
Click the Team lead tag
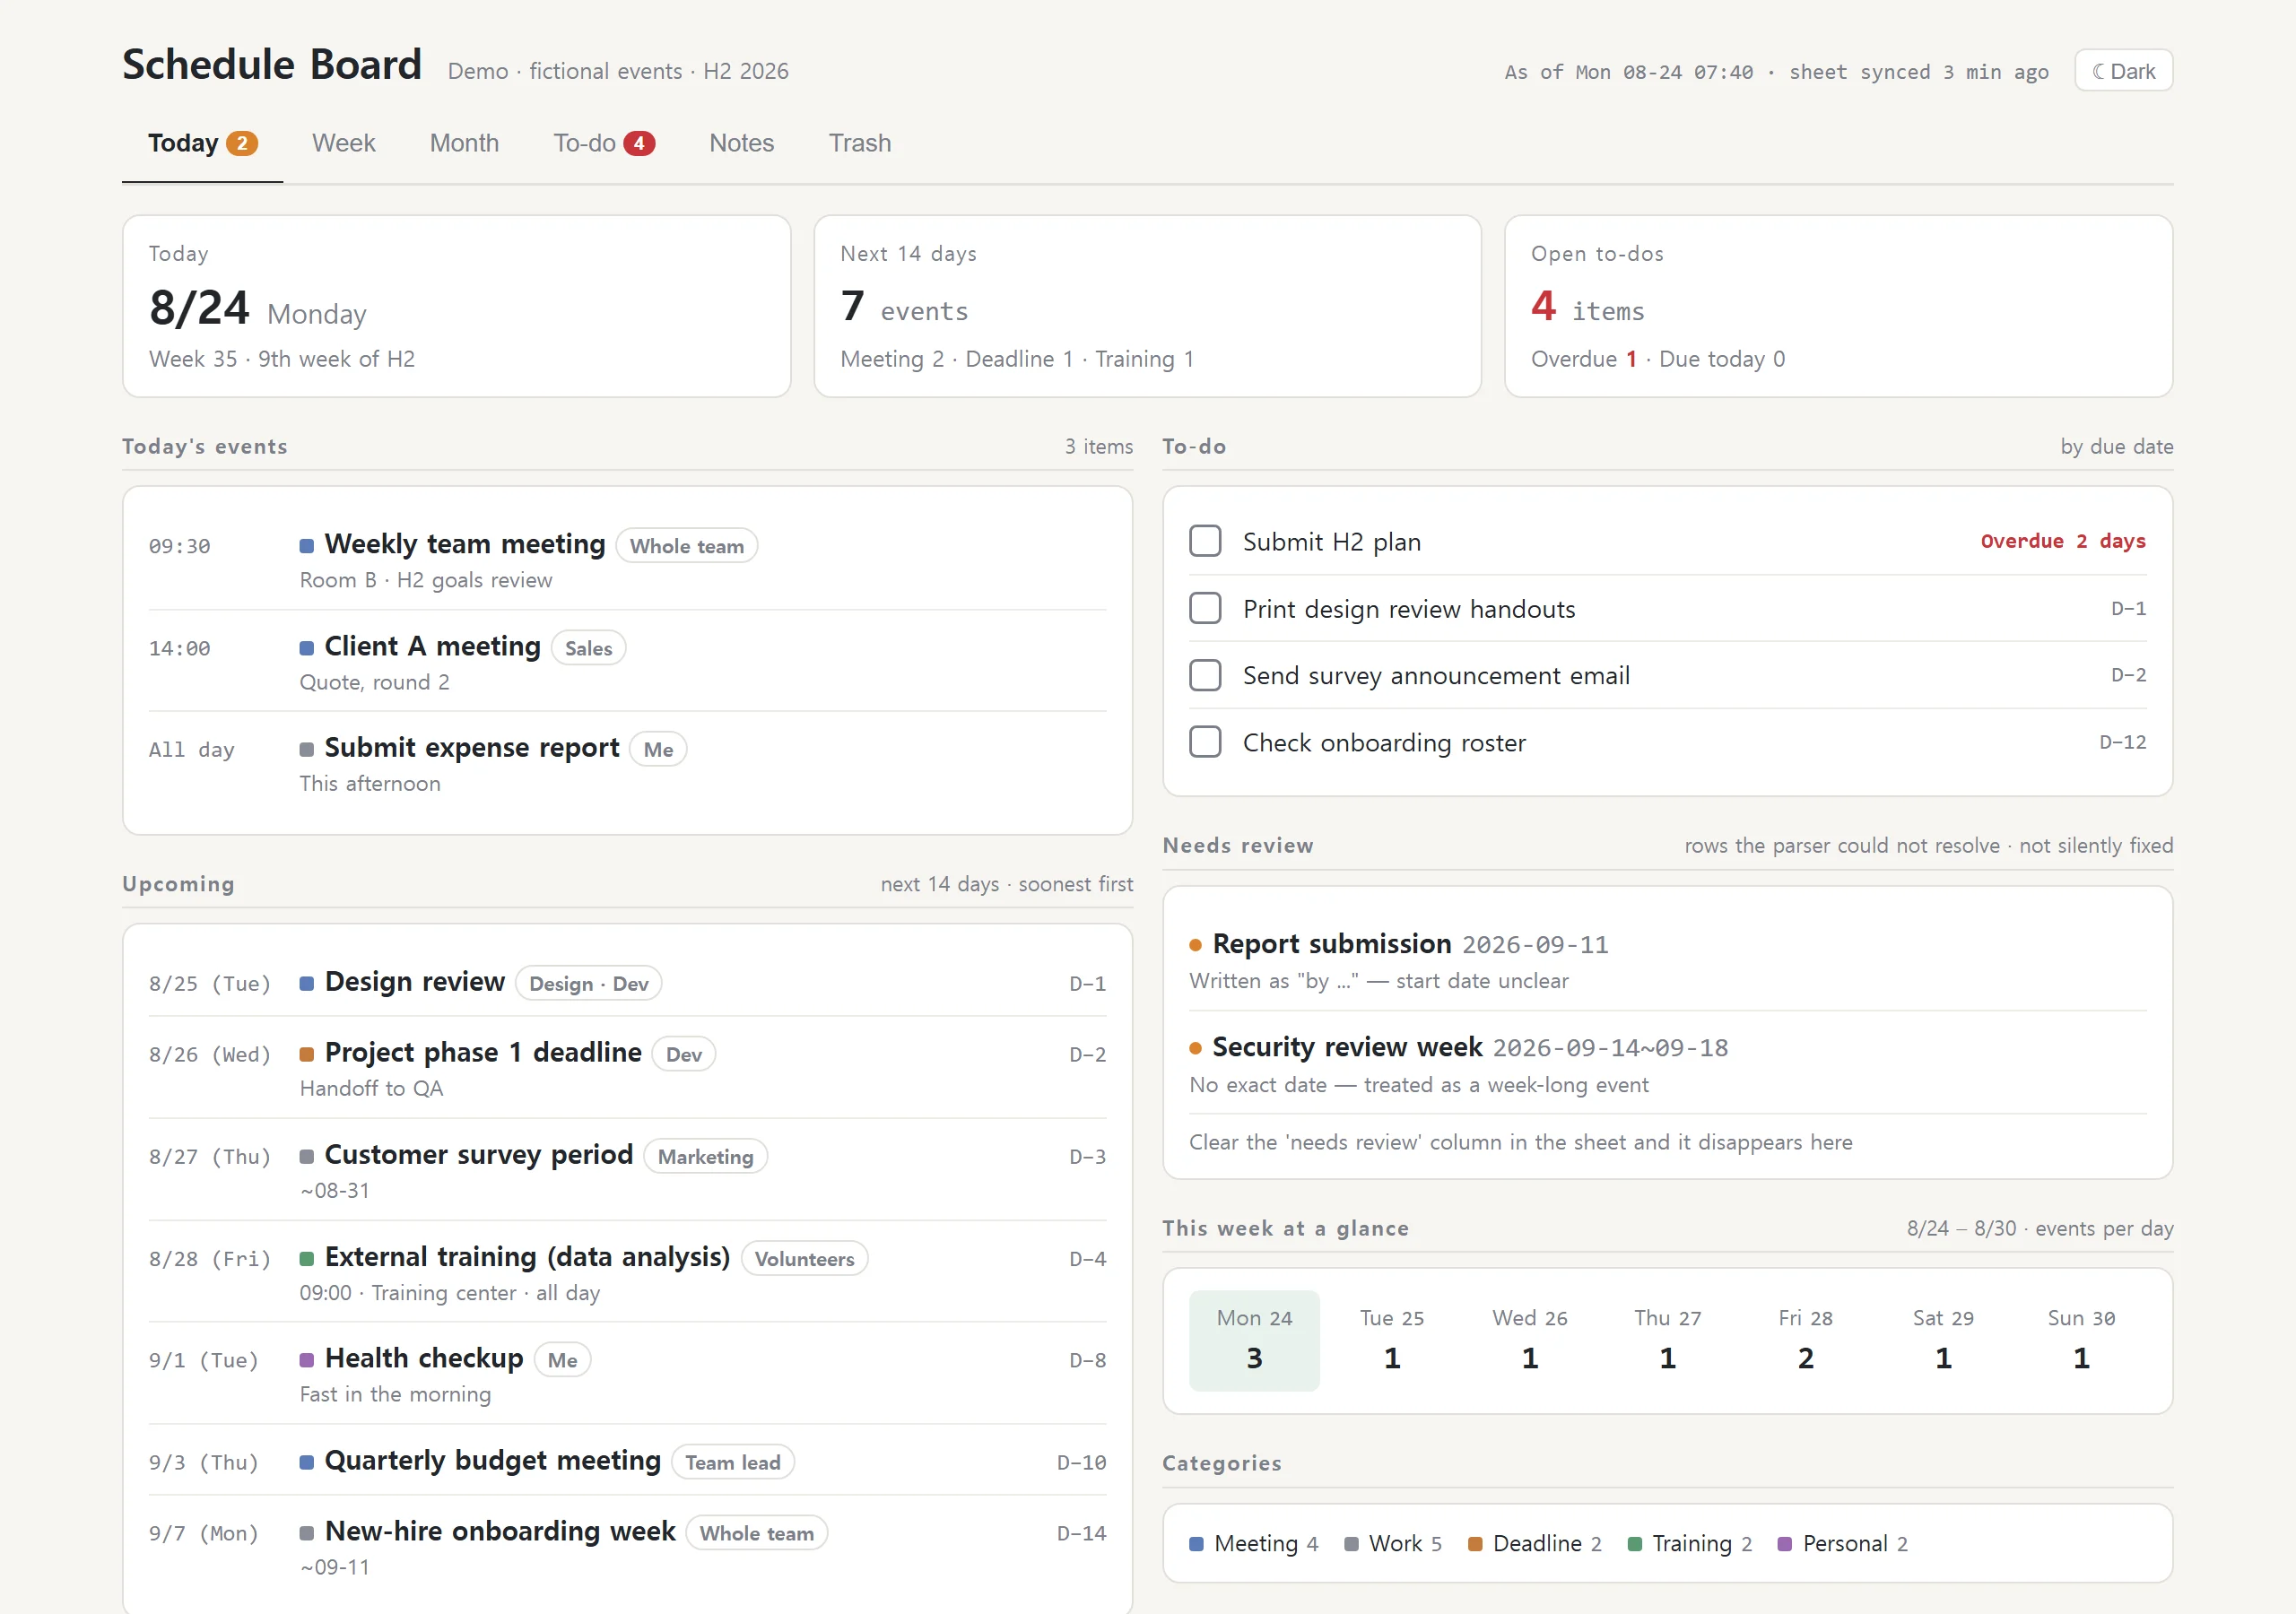tap(732, 1462)
